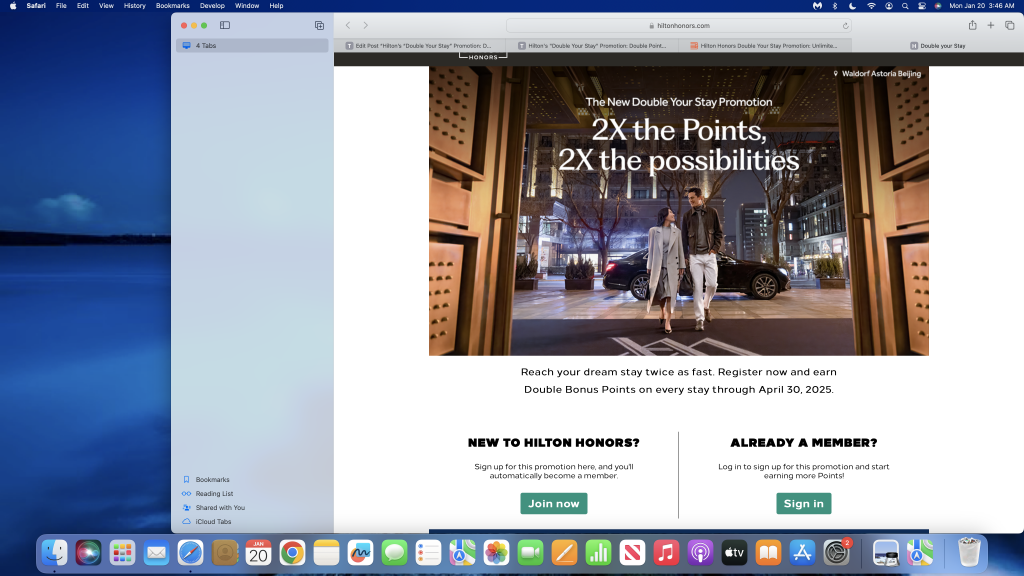Open the View menu
The width and height of the screenshot is (1024, 576).
point(106,6)
